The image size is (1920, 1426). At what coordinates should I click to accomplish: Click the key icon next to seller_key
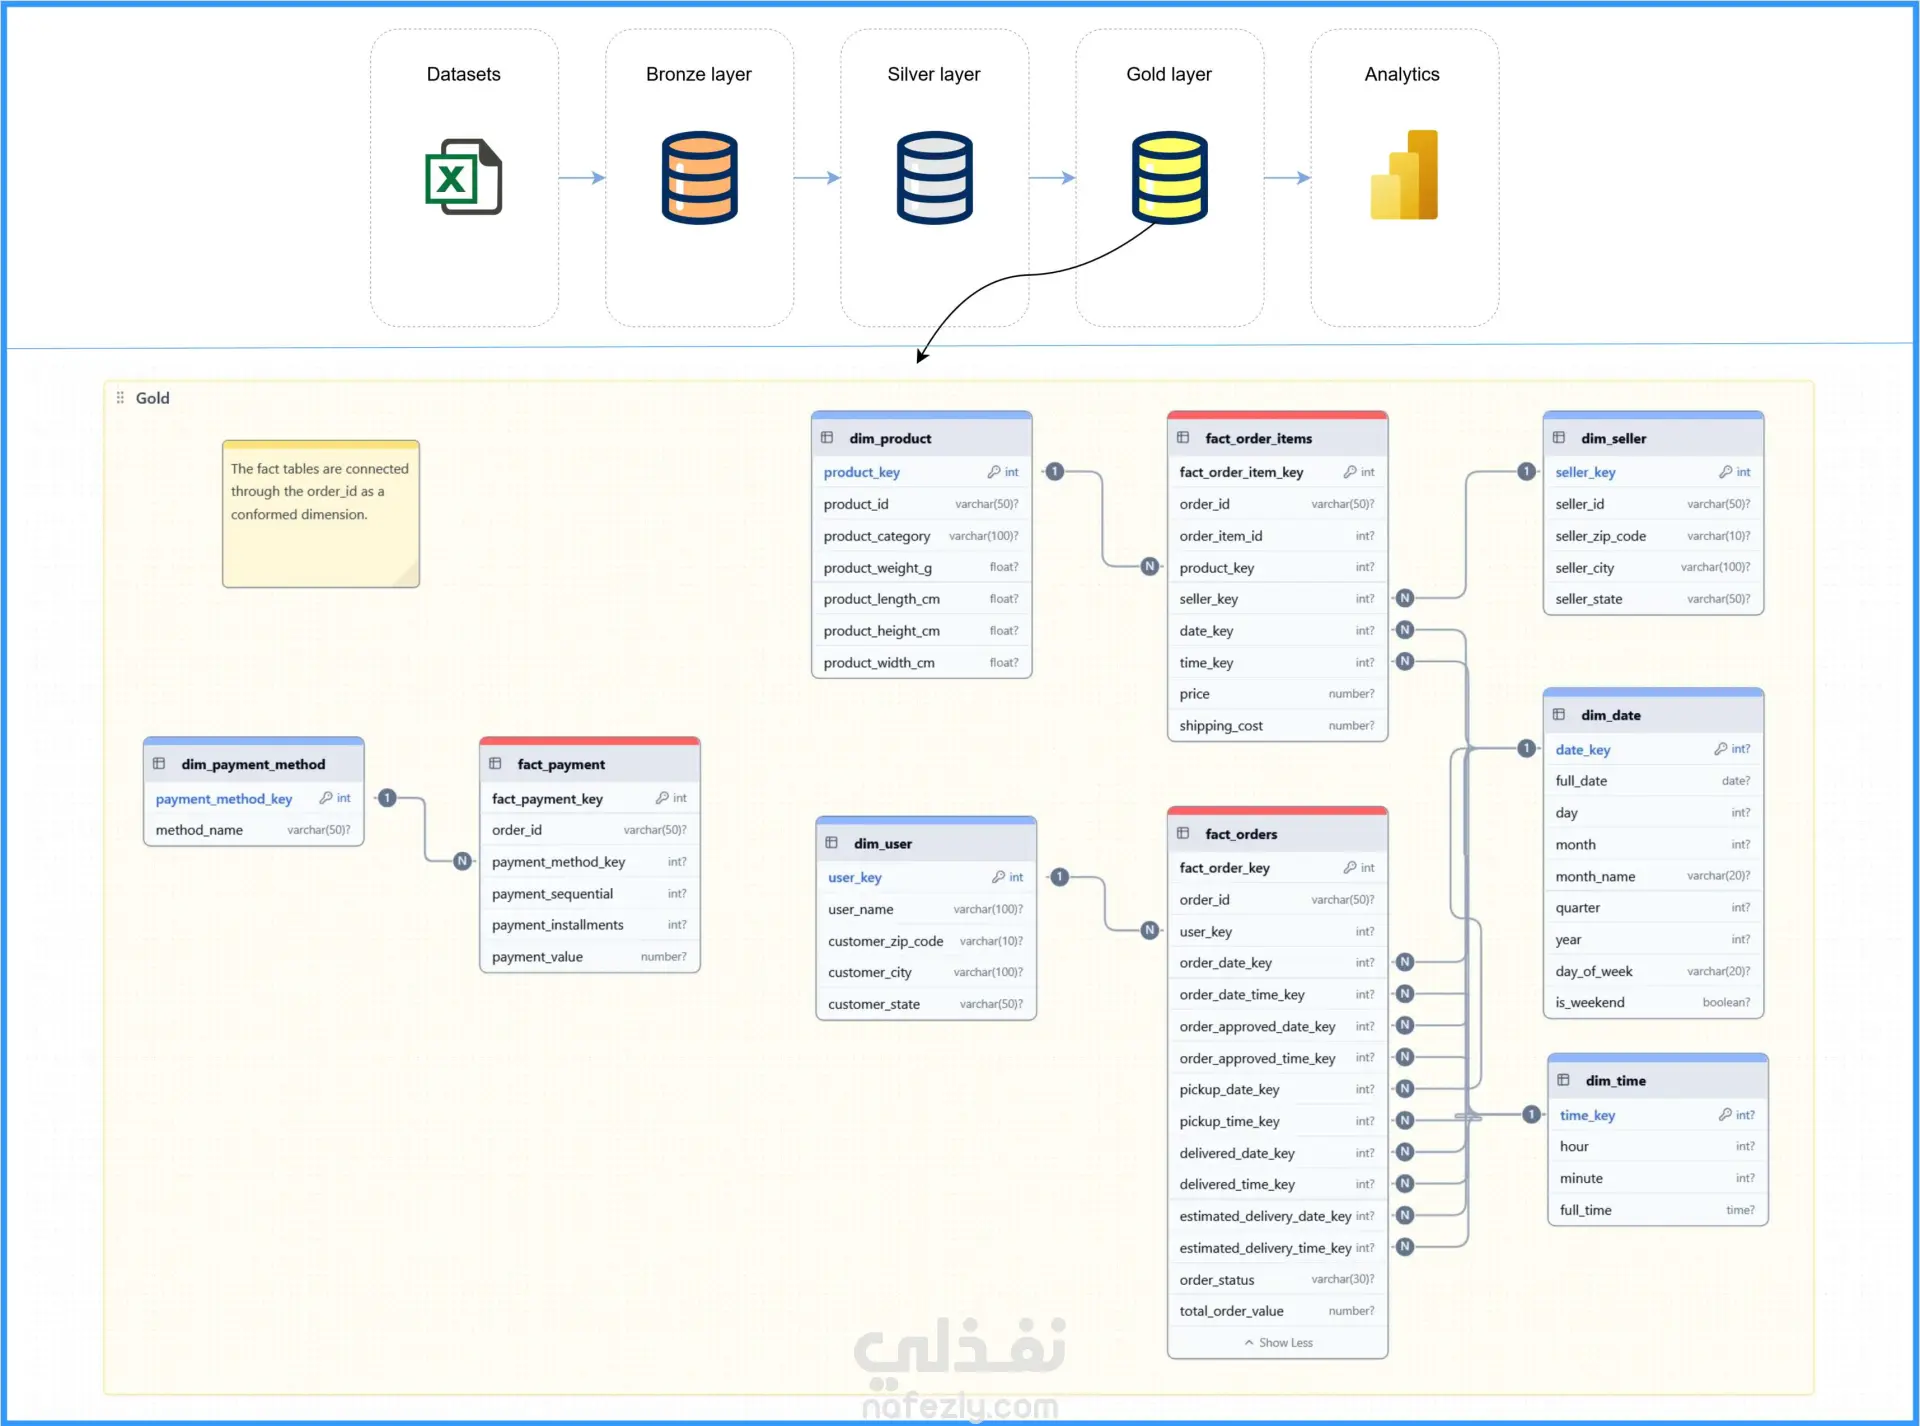pyautogui.click(x=1725, y=472)
